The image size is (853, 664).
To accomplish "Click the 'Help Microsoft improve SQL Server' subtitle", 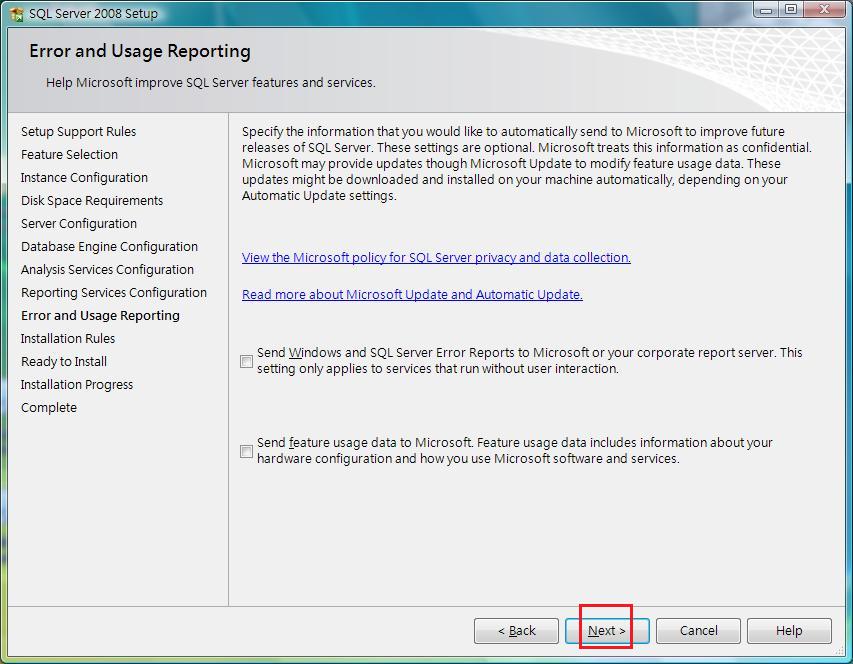I will pyautogui.click(x=211, y=83).
